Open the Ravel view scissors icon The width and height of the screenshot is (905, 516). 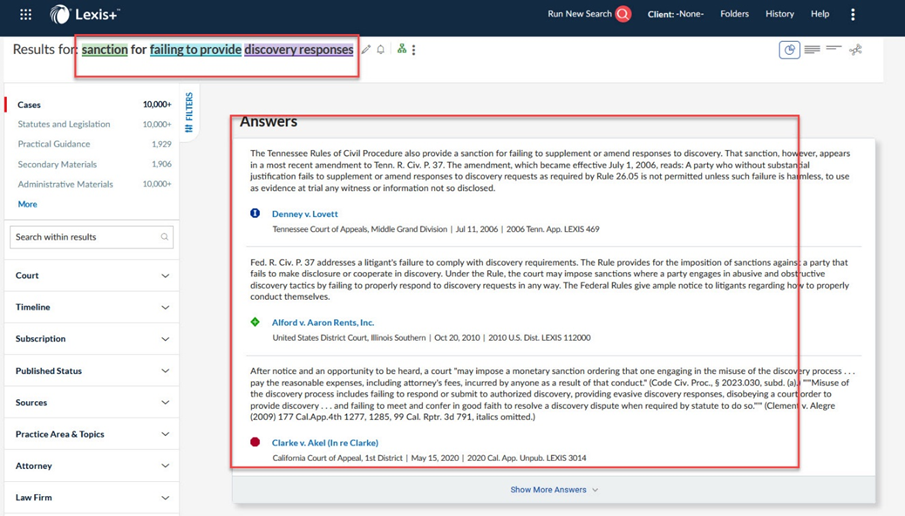pyautogui.click(x=855, y=50)
